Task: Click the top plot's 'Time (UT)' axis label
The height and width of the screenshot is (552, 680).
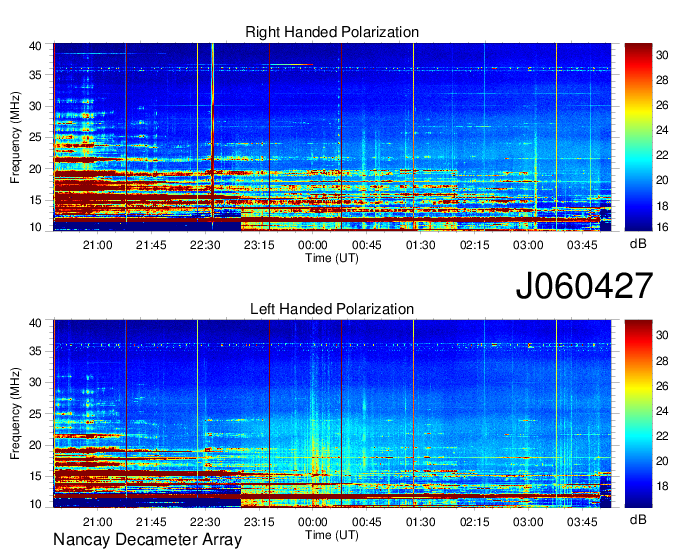Action: coord(332,258)
